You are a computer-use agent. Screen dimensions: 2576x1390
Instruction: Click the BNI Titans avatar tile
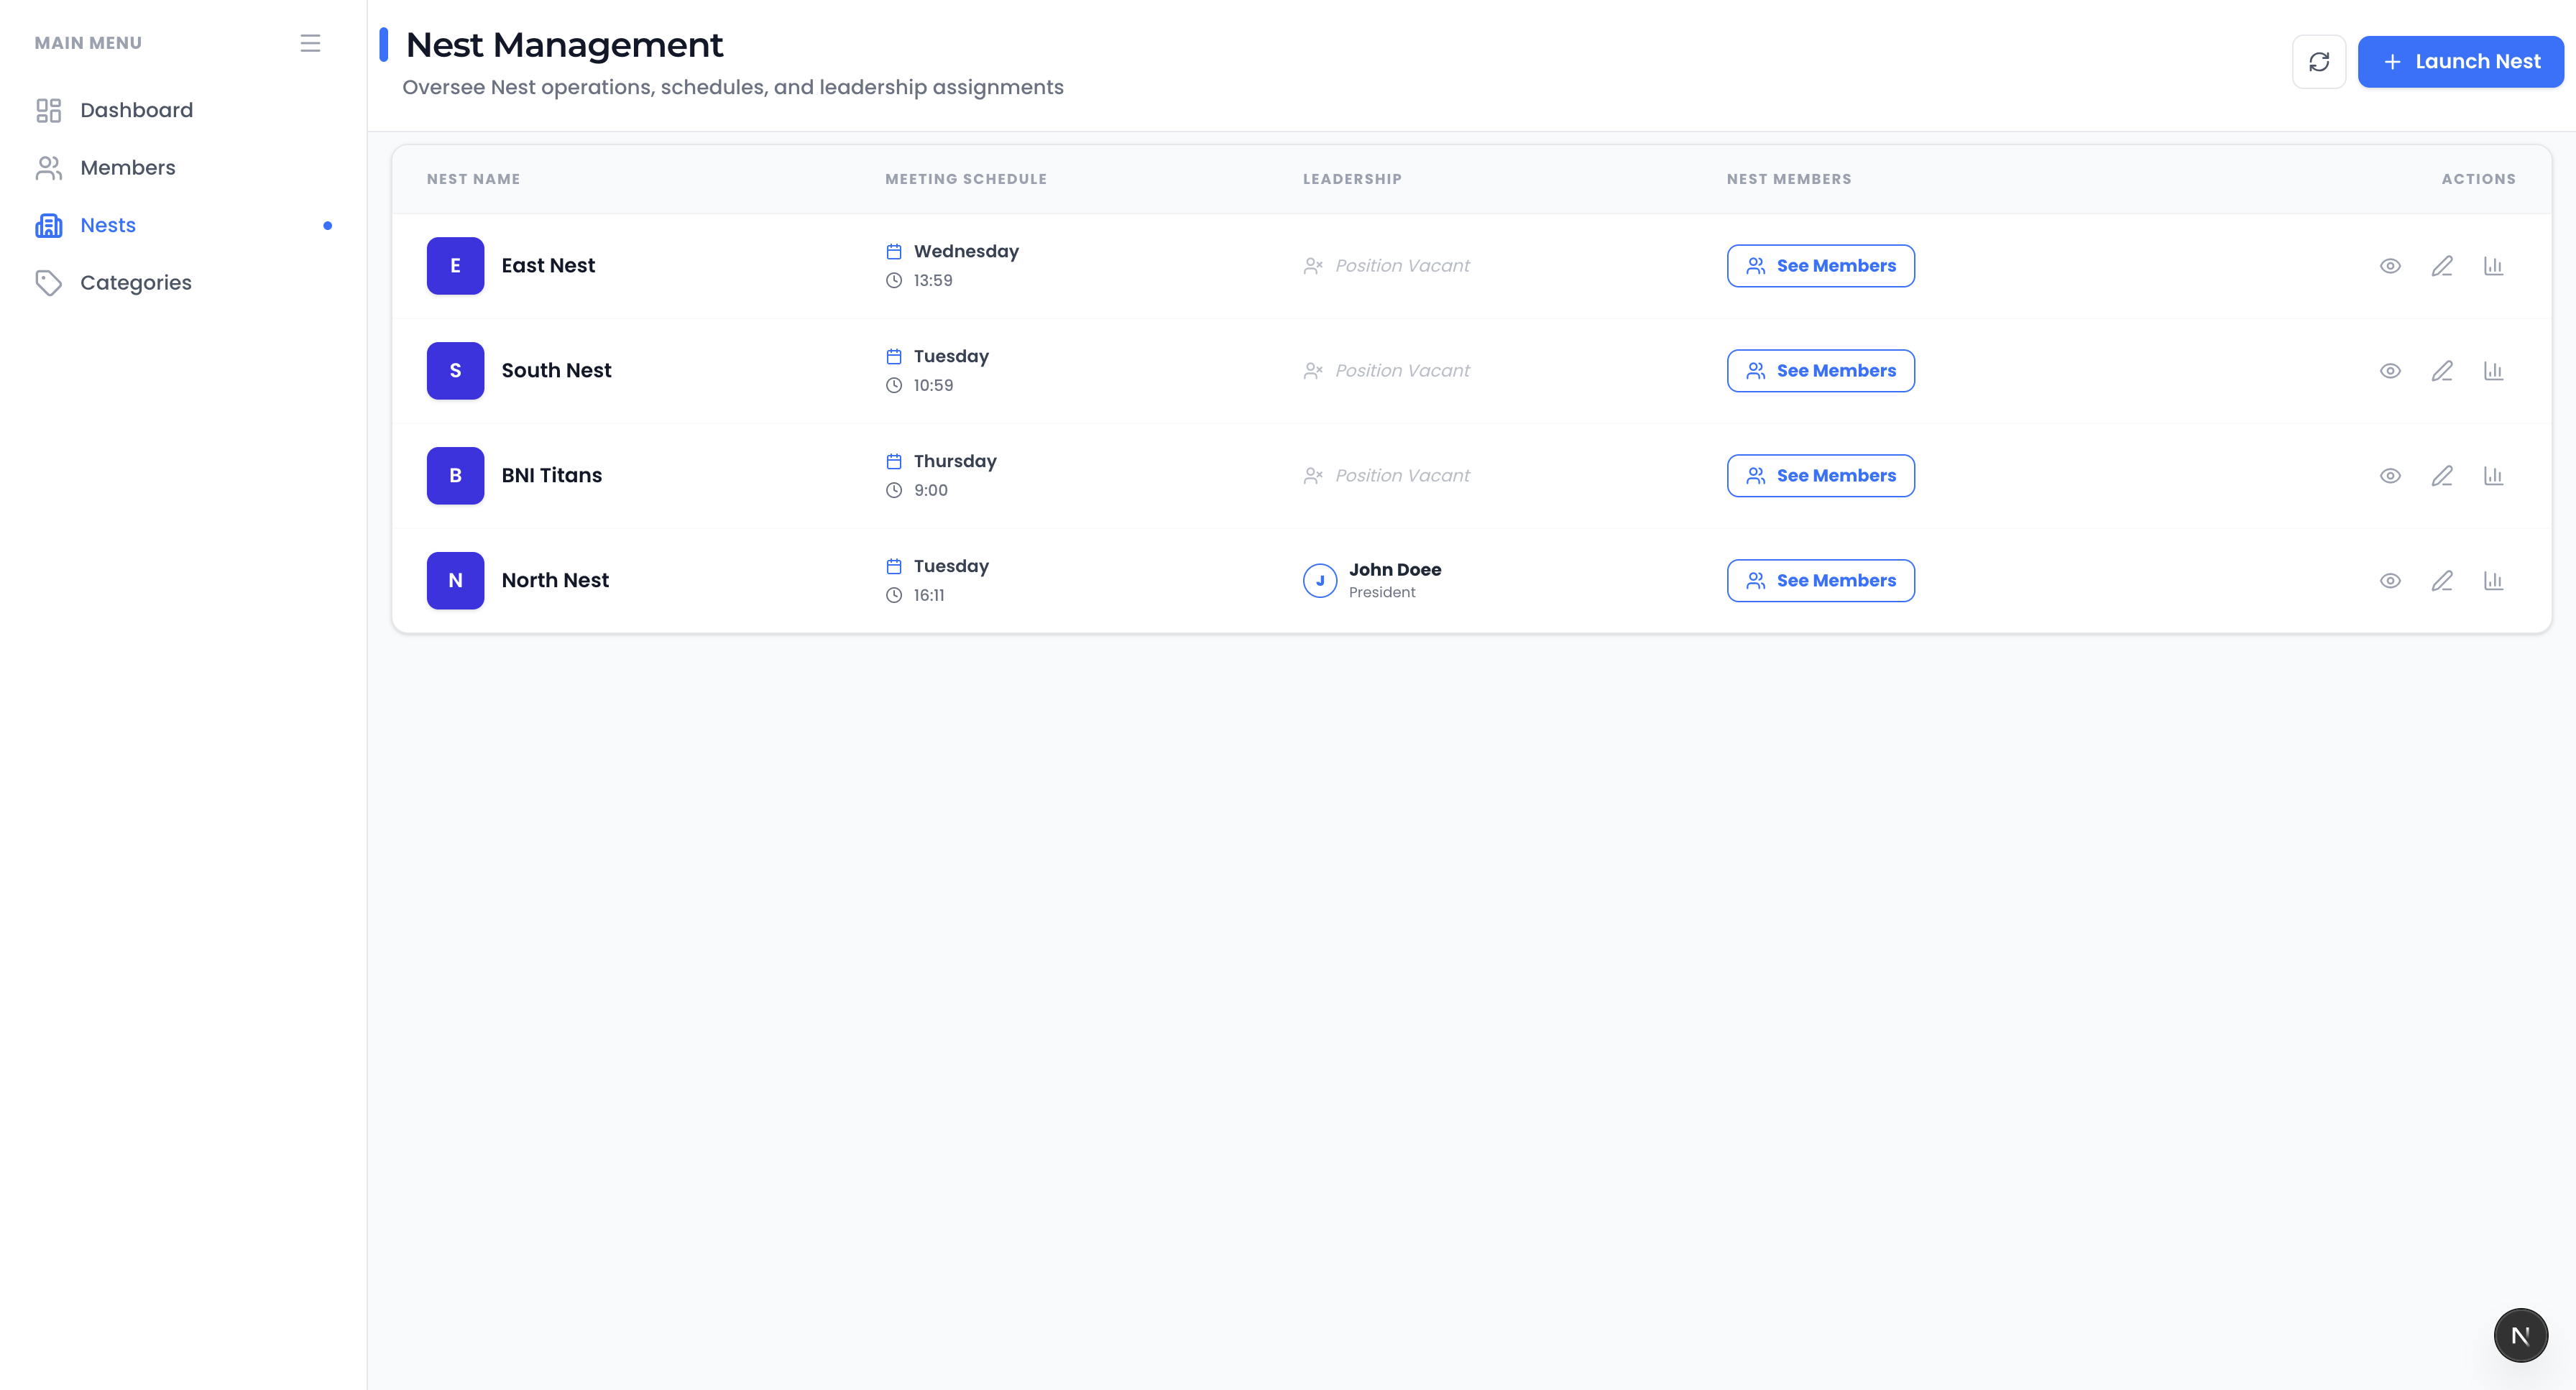tap(455, 476)
